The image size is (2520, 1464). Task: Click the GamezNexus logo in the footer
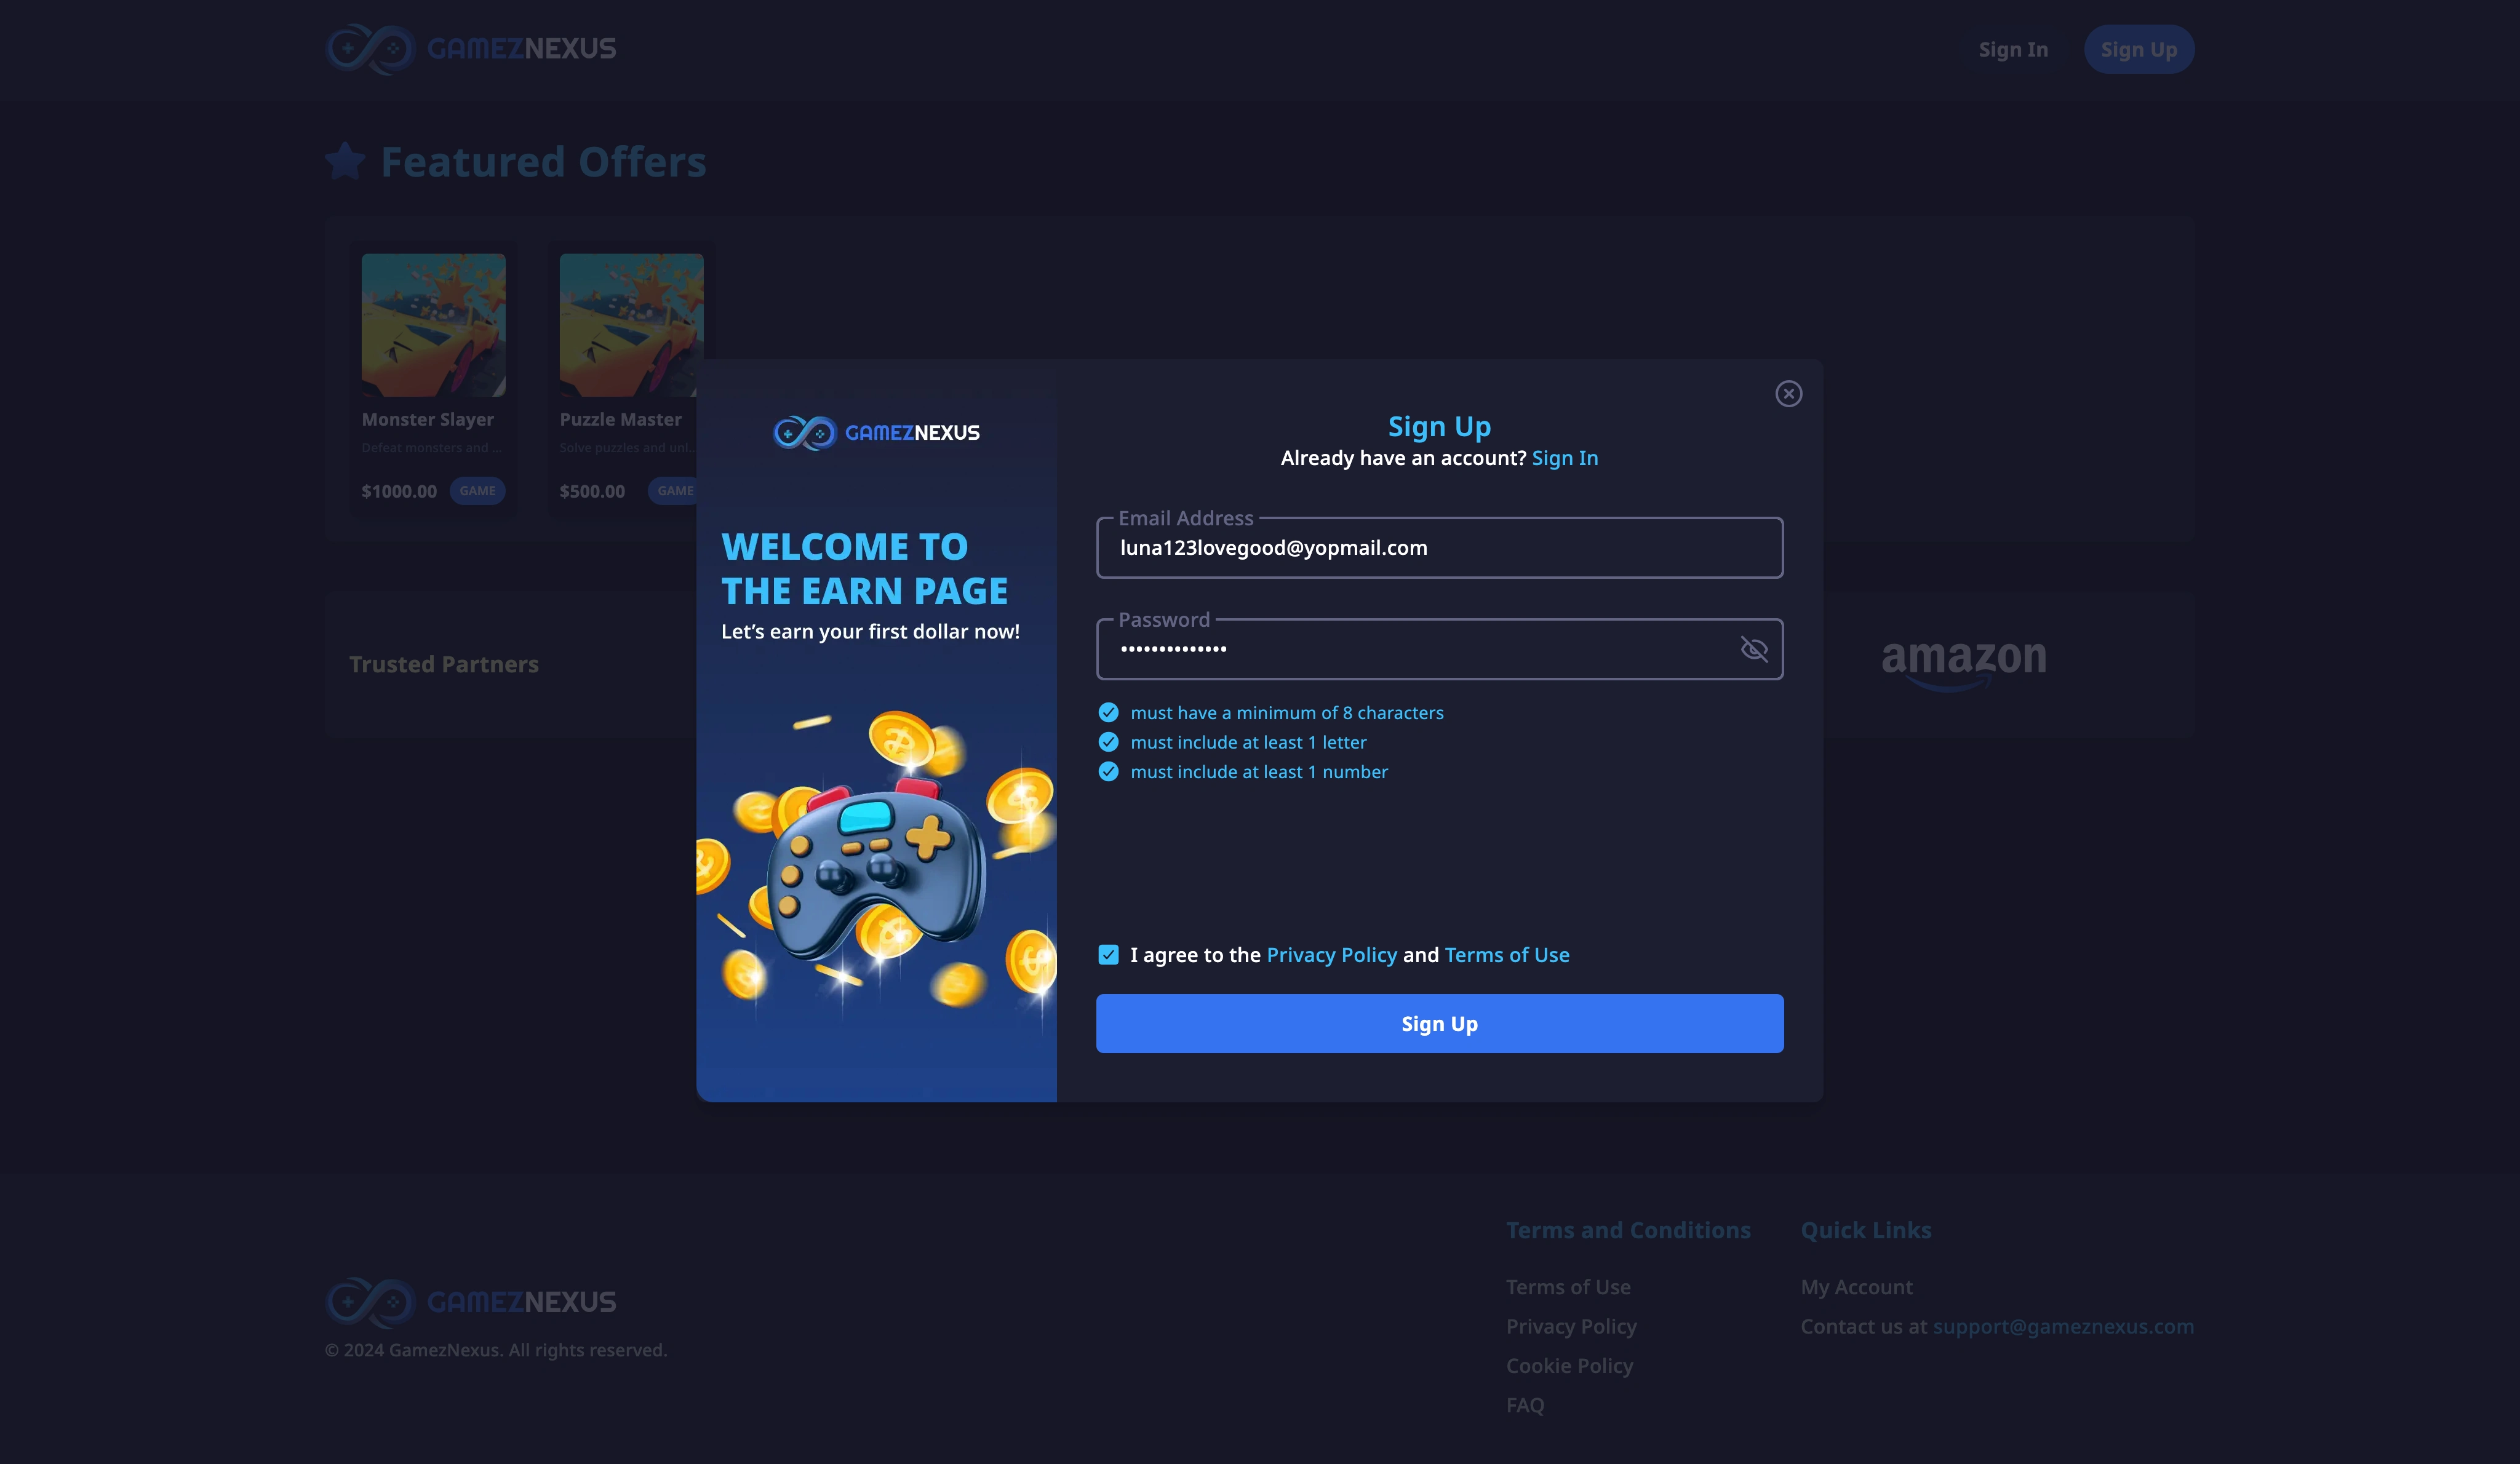pos(471,1302)
